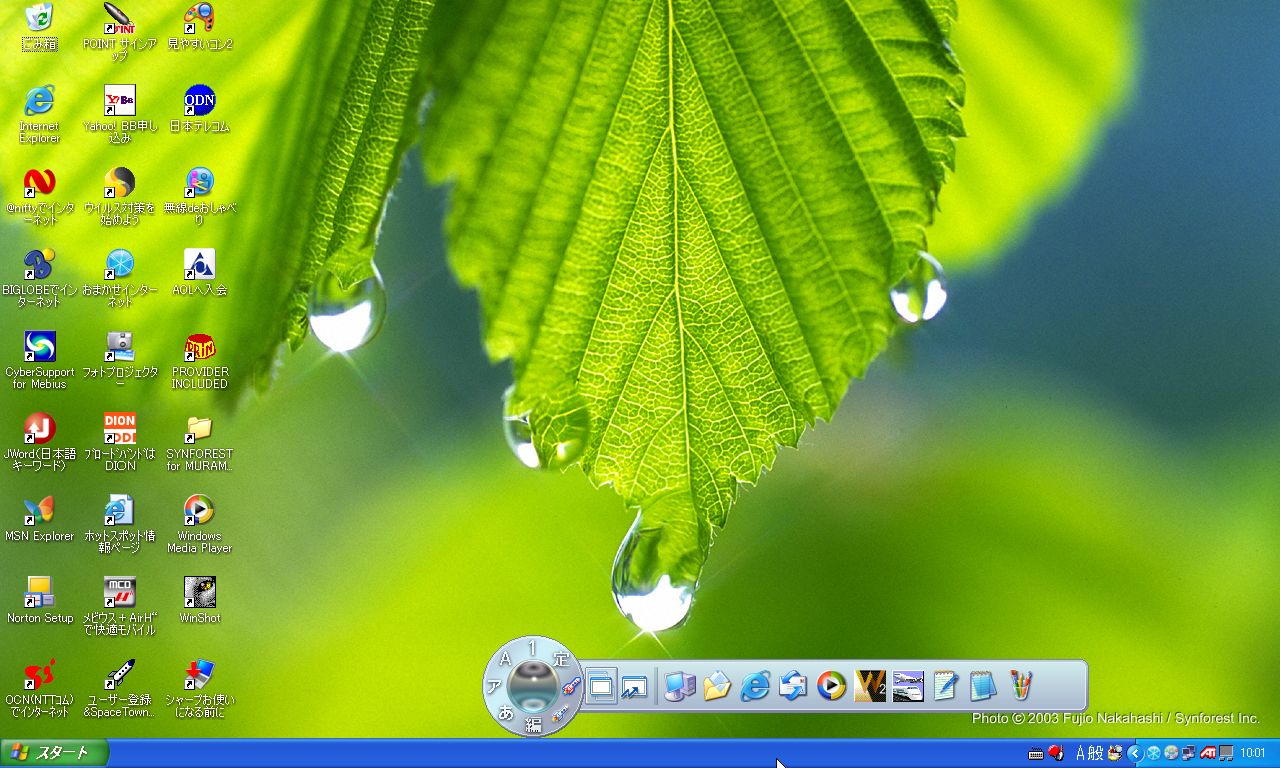The image size is (1280, 768).
Task: Click the media player icon in launcher dock
Action: click(831, 686)
